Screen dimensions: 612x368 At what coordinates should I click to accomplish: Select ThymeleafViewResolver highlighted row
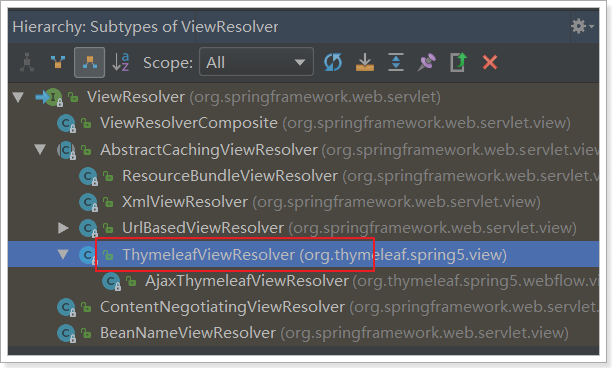coord(303,254)
